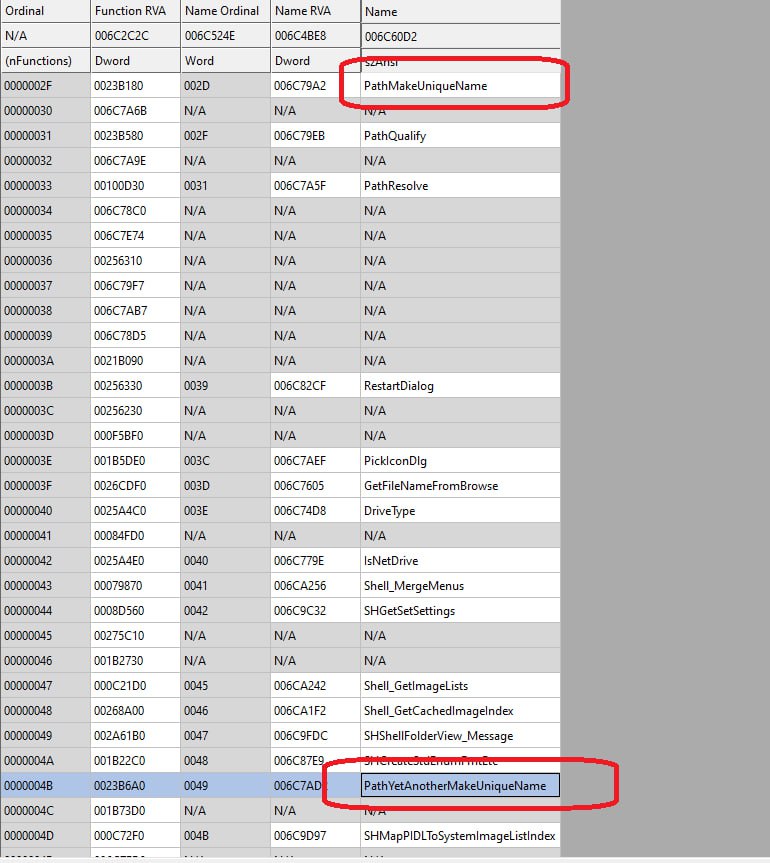The image size is (770, 863).
Task: Click name RVA 006C79EB
Action: 315,136
